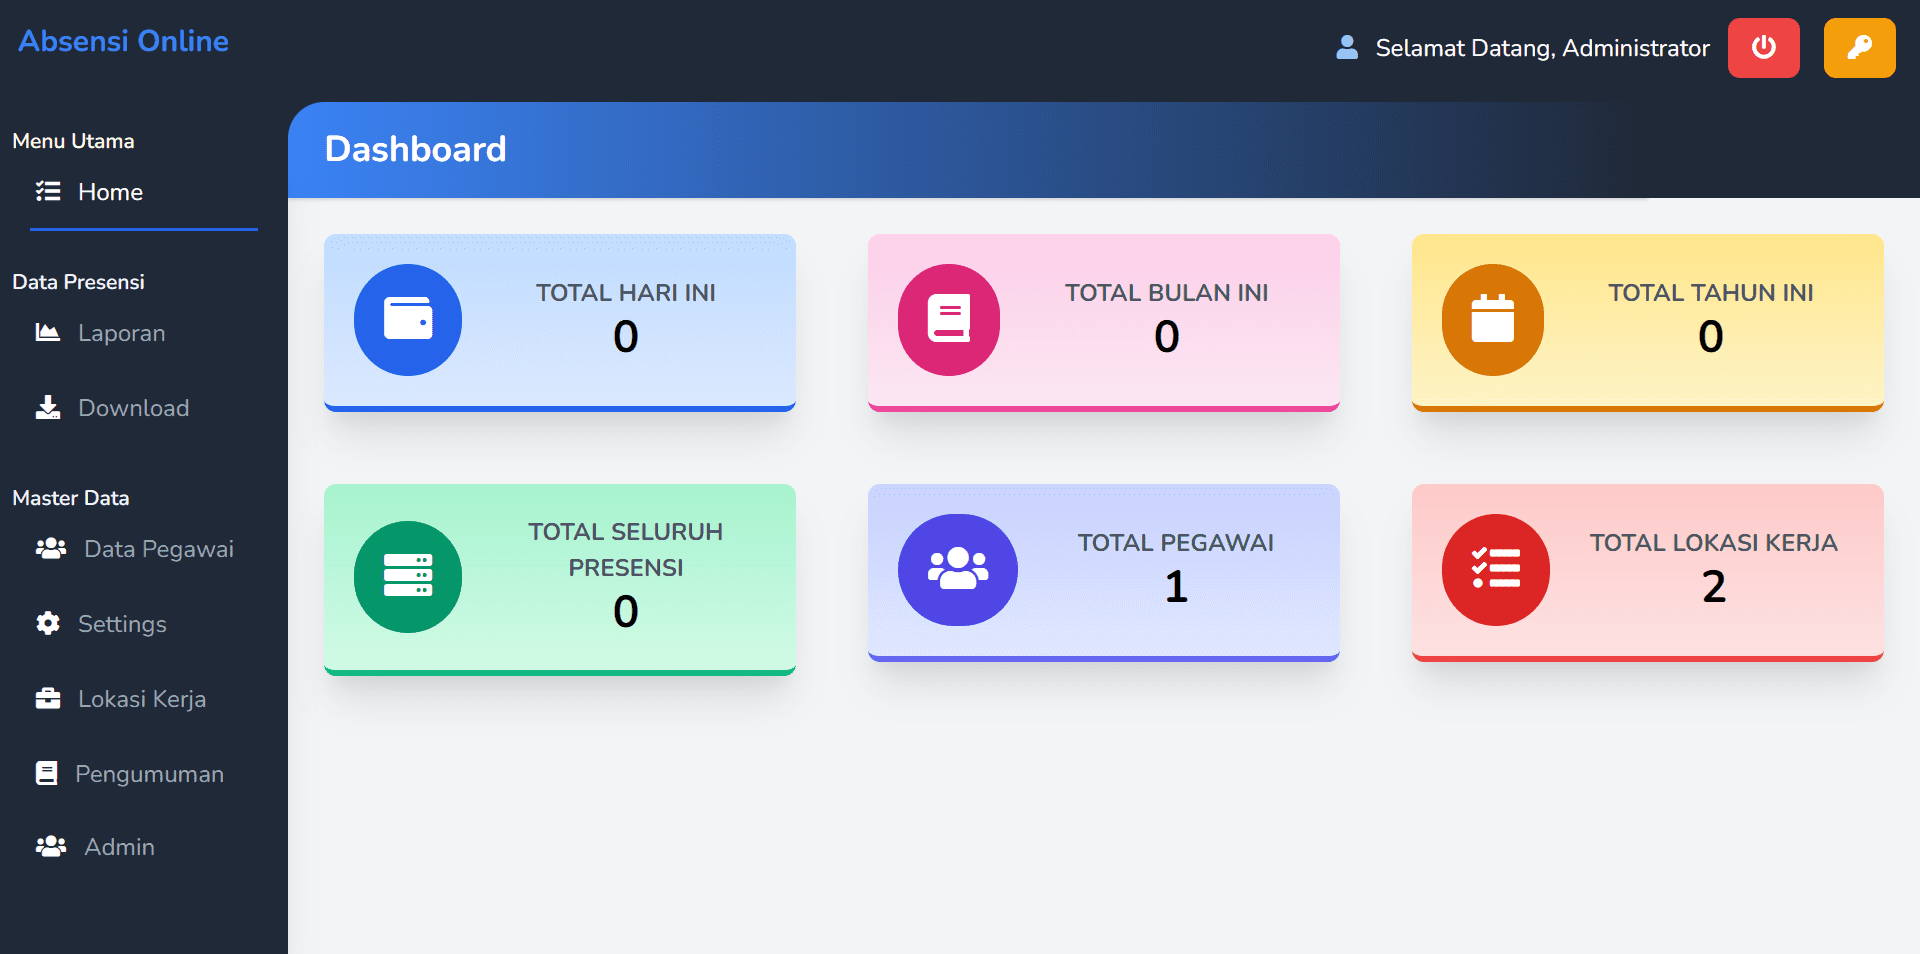
Task: Click the pink book icon circle
Action: pyautogui.click(x=949, y=320)
